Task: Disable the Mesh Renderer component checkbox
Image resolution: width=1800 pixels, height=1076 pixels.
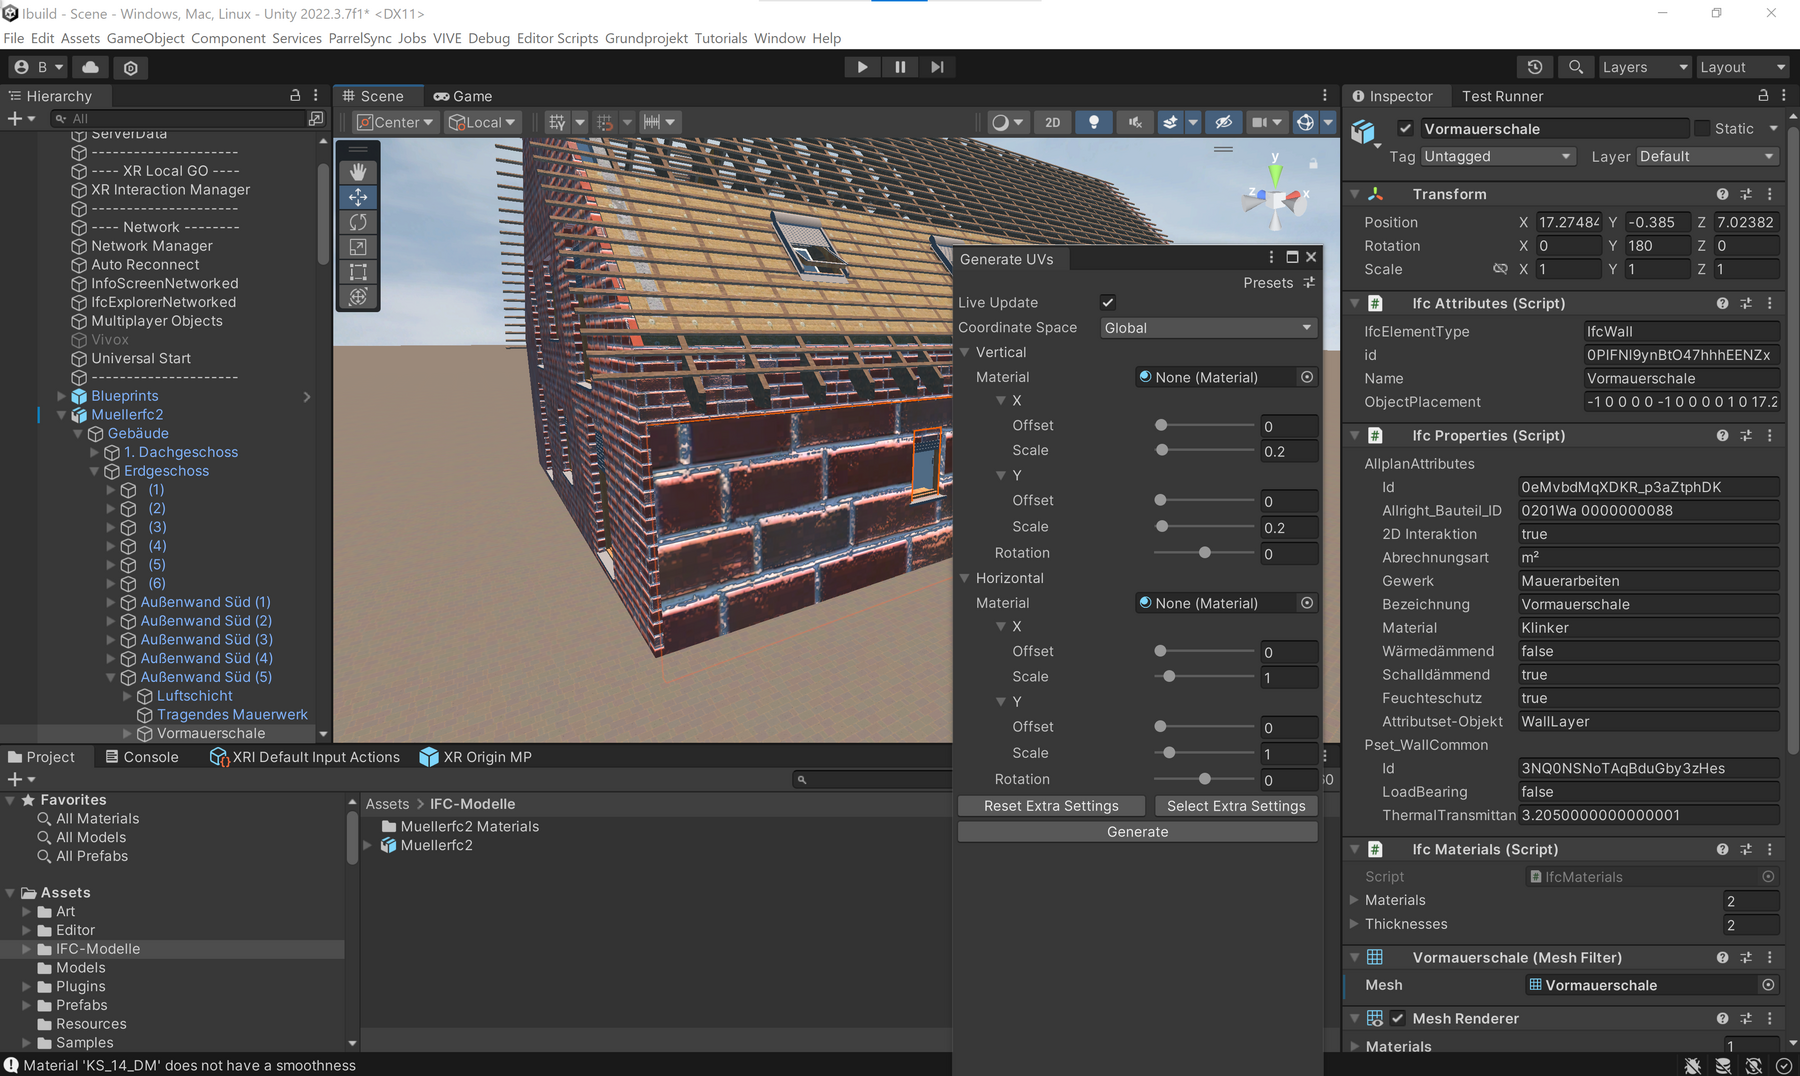Action: click(1398, 1018)
